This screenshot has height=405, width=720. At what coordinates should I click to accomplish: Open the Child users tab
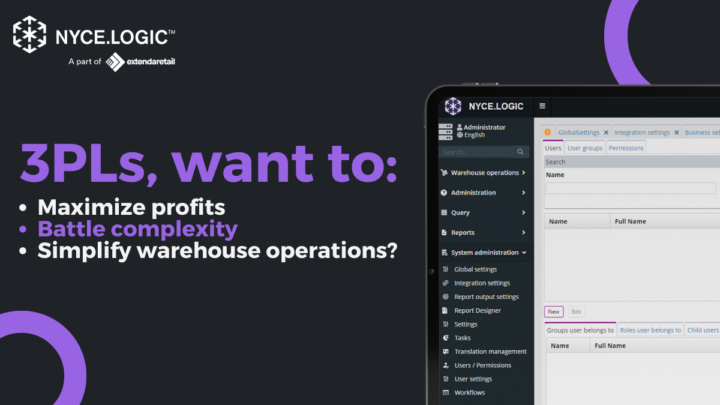703,330
